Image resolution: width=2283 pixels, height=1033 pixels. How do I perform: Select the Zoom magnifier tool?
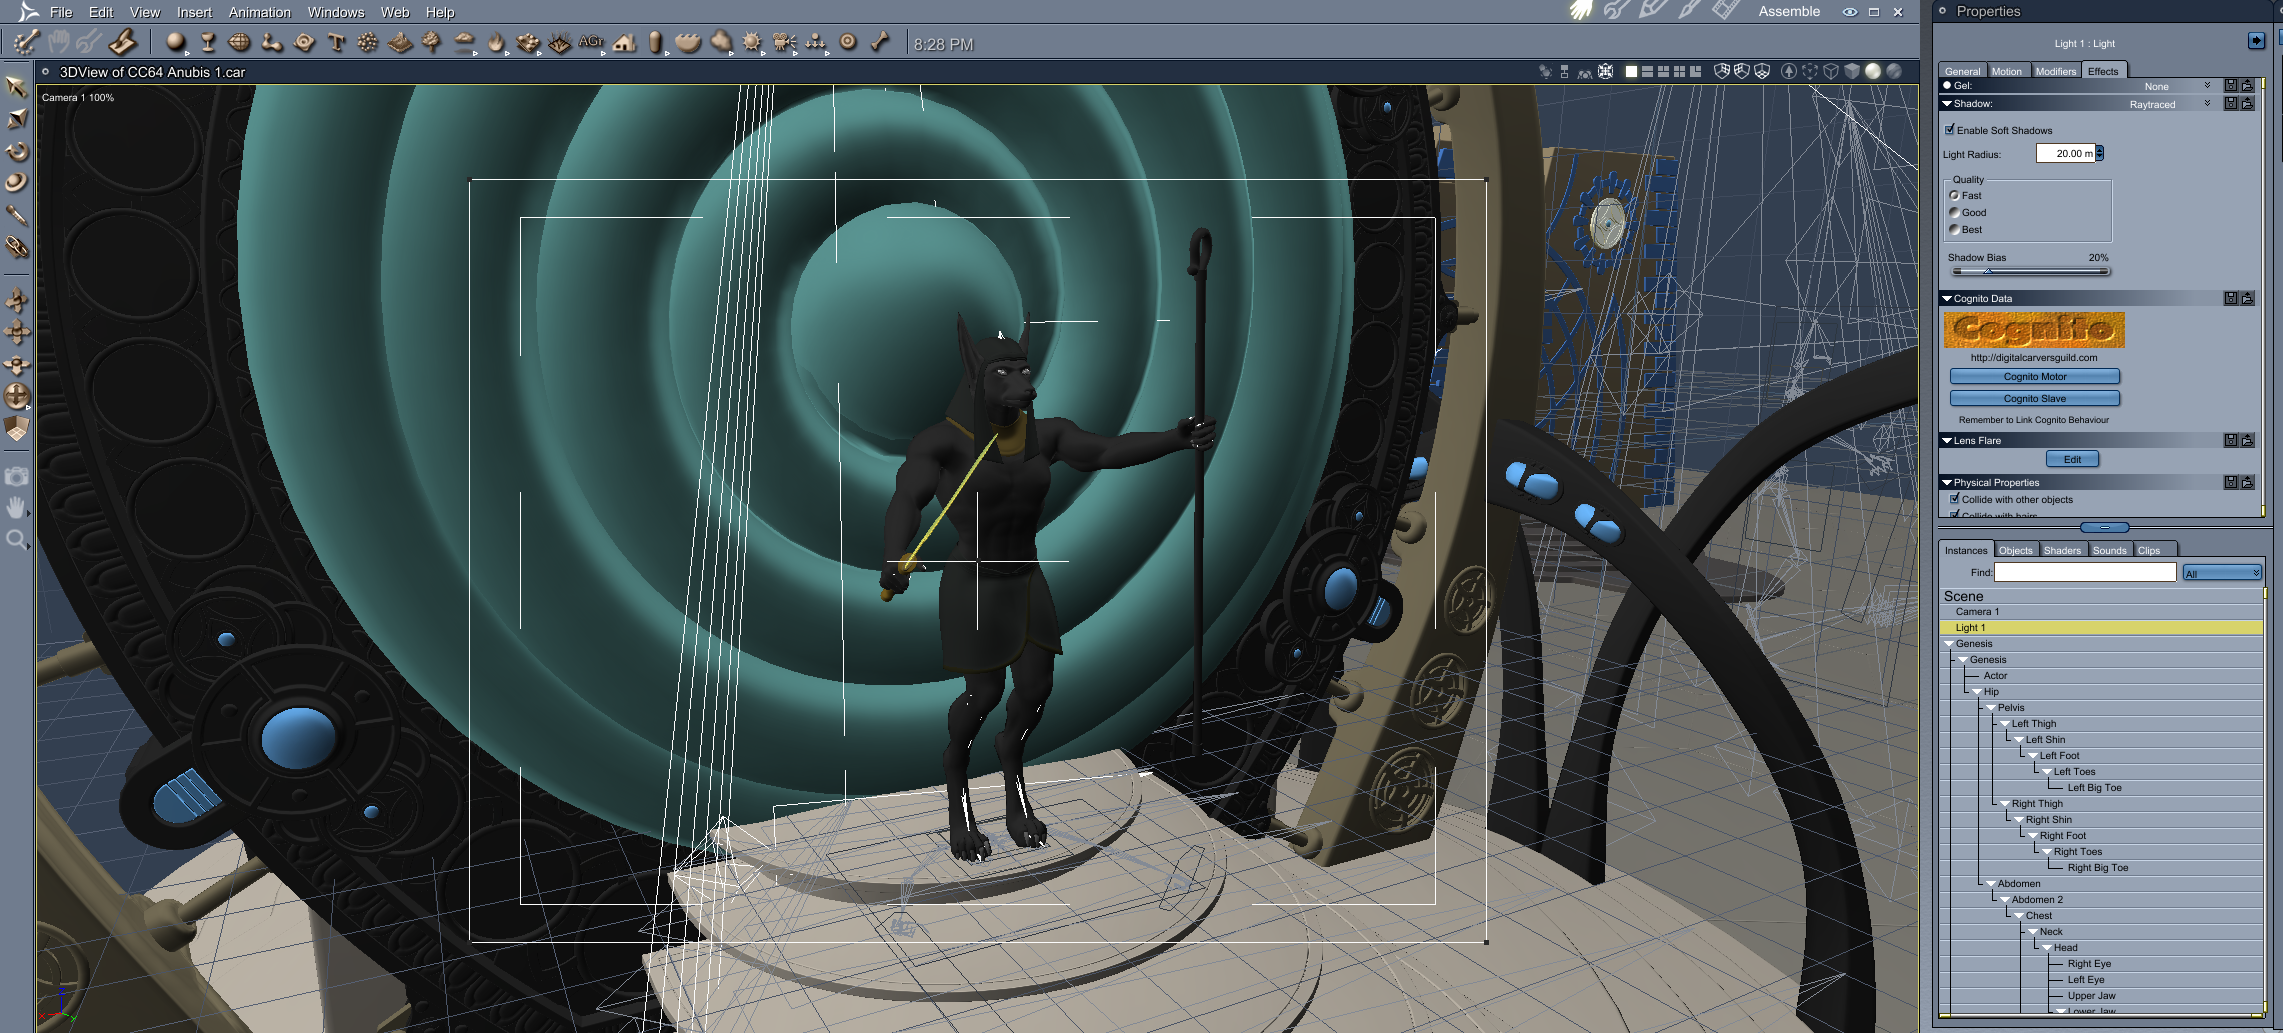pos(16,541)
